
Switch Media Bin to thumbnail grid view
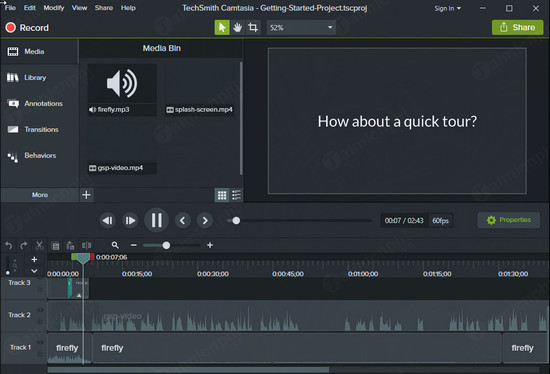tap(222, 195)
